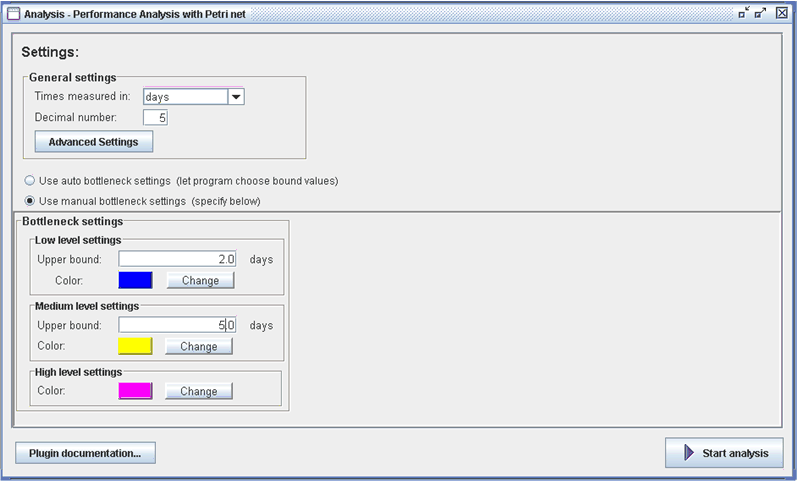
Task: Click the magenta High level color swatch
Action: coord(135,391)
